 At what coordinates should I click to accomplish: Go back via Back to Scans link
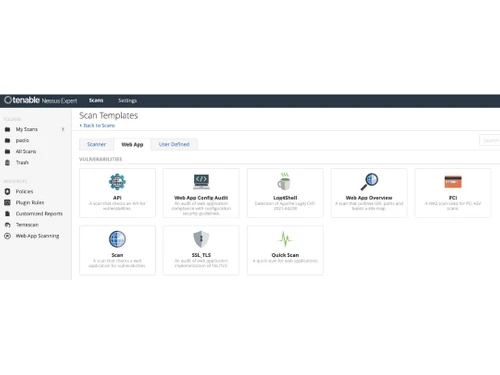click(x=97, y=125)
